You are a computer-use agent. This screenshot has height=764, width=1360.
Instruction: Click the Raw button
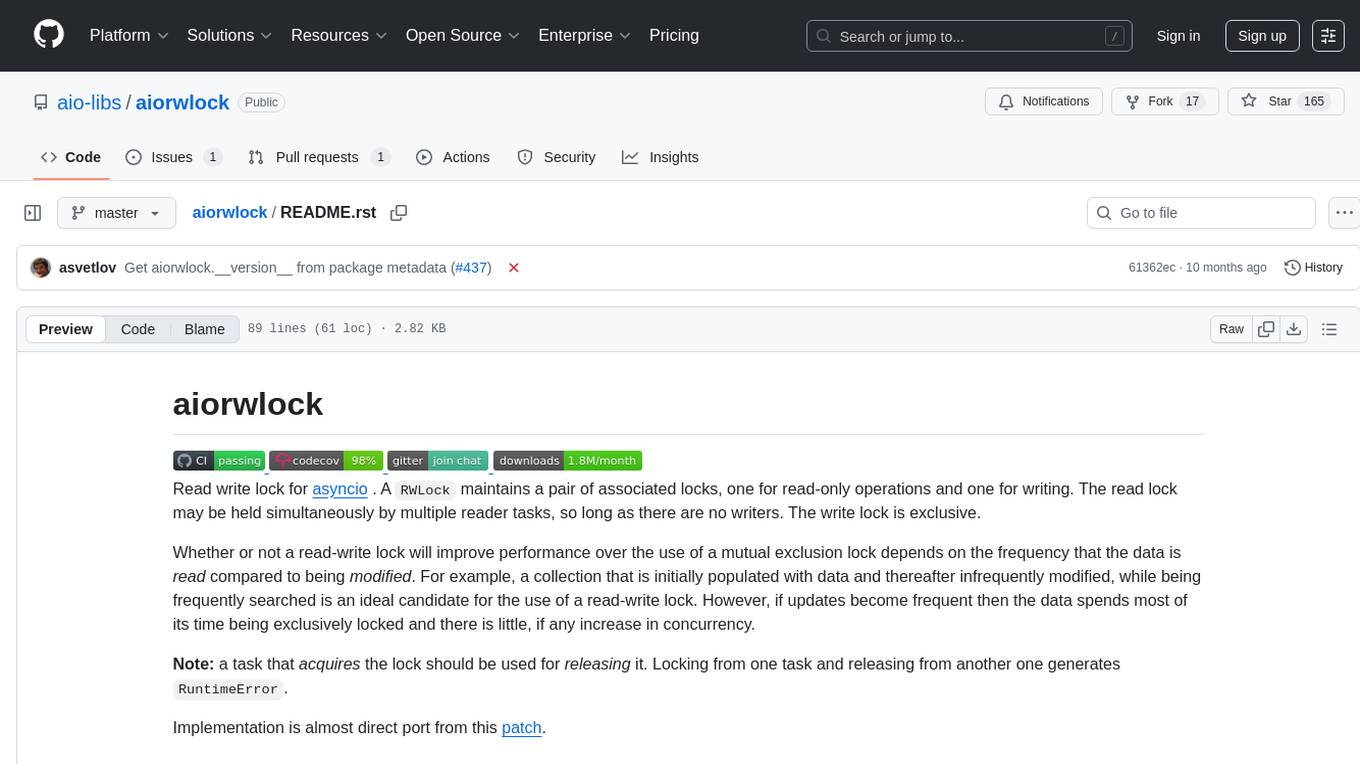pyautogui.click(x=1231, y=329)
